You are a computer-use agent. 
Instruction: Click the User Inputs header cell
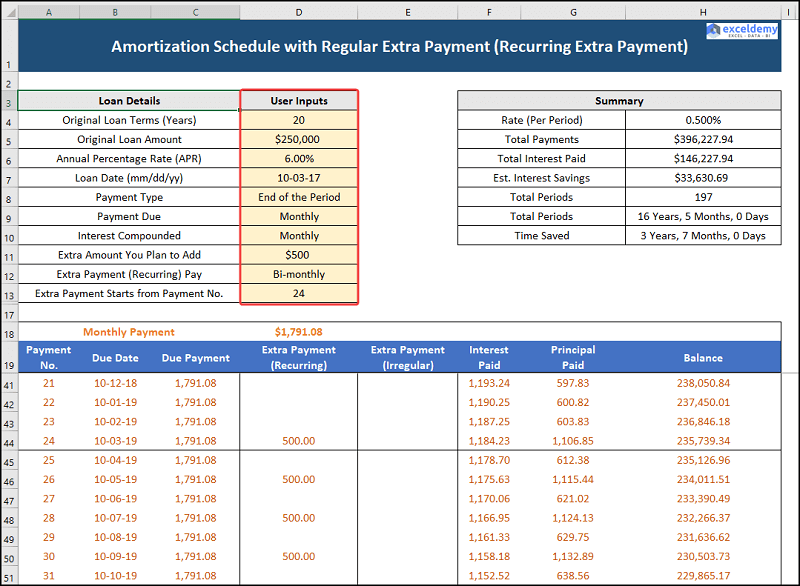[299, 100]
